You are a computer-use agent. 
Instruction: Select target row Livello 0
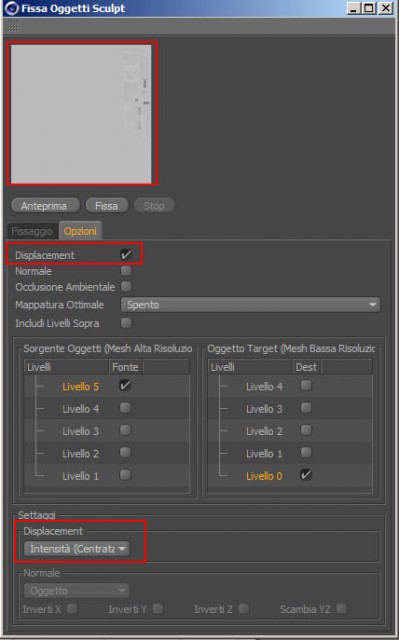click(290, 476)
